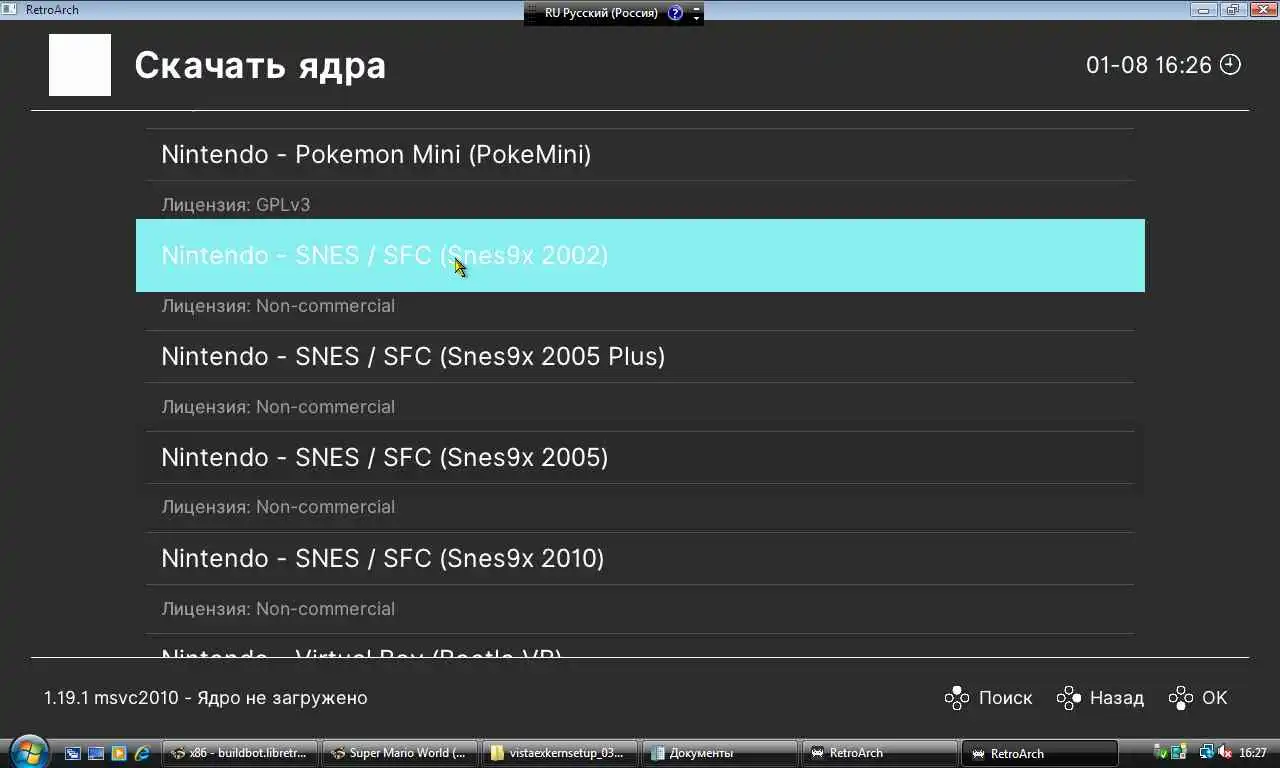
Task: Switch to the first RetroArch taskbar button
Action: point(879,753)
